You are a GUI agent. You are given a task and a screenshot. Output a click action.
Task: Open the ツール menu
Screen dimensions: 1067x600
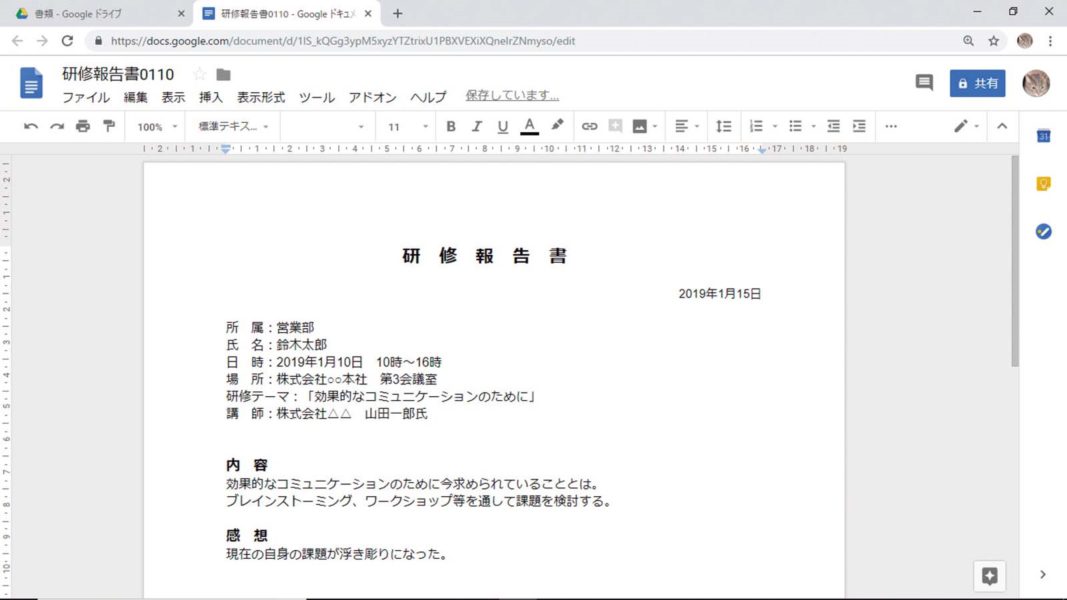(316, 97)
